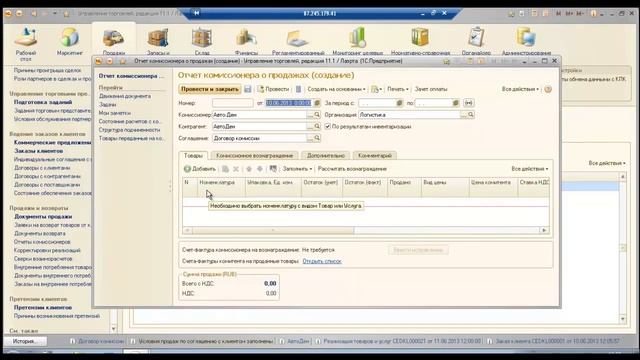
Task: Open Претензии клиентов in the left panel
Action: tap(43, 307)
